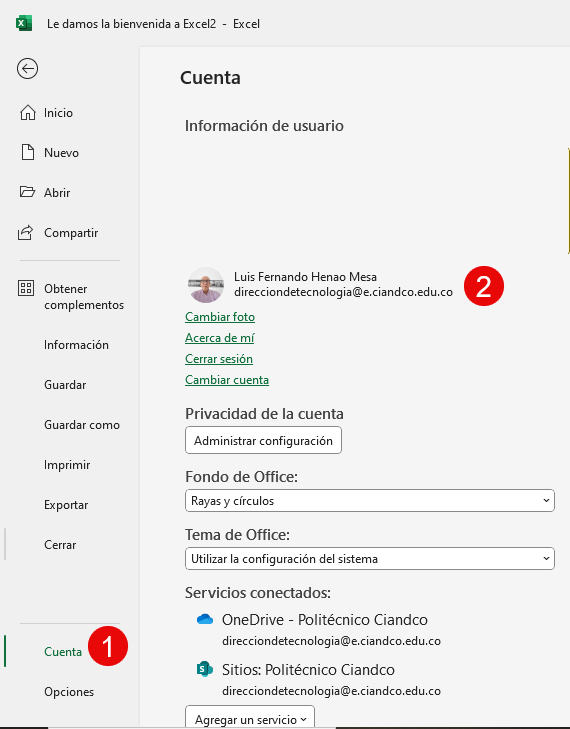This screenshot has height=729, width=570.
Task: Click the Información de usuario heading
Action: [264, 126]
